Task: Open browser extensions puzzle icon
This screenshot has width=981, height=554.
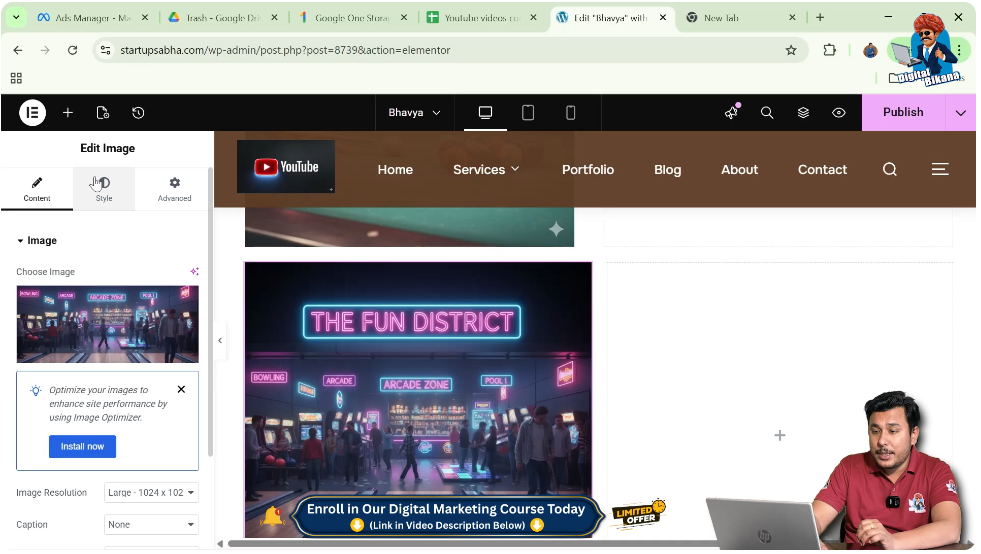Action: (830, 50)
